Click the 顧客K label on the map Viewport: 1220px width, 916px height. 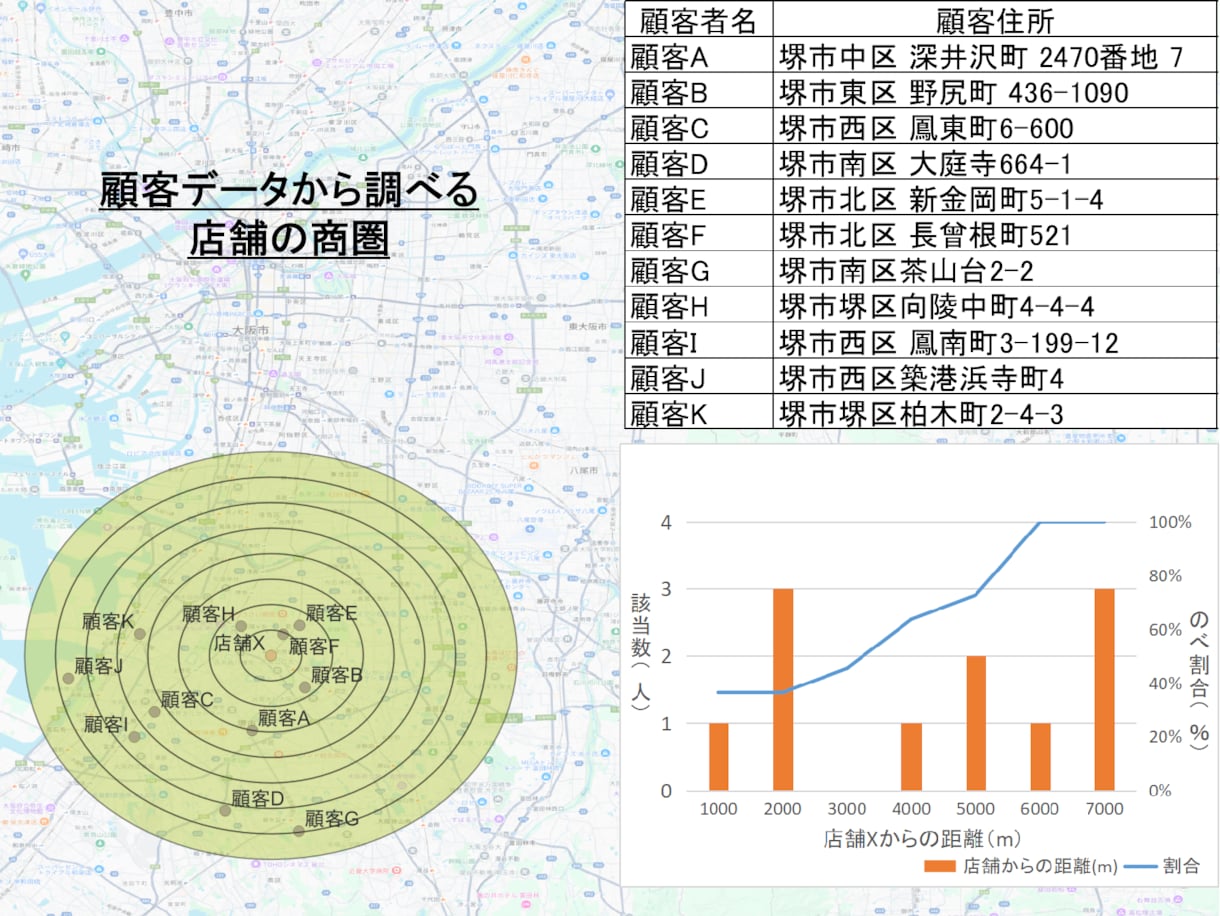[x=108, y=621]
